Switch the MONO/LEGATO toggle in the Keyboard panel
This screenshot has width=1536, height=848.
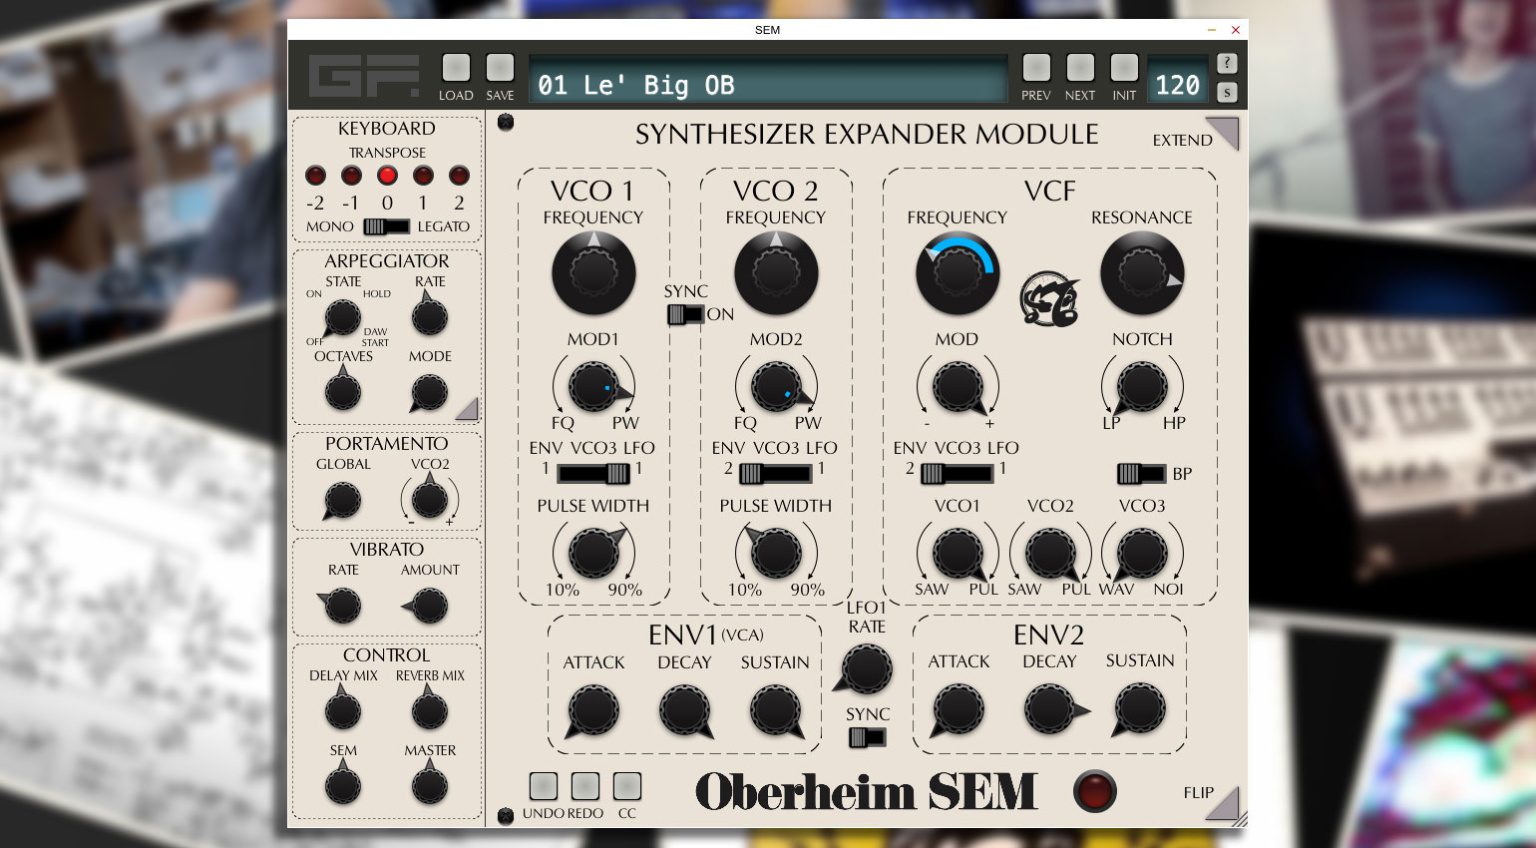pos(386,227)
